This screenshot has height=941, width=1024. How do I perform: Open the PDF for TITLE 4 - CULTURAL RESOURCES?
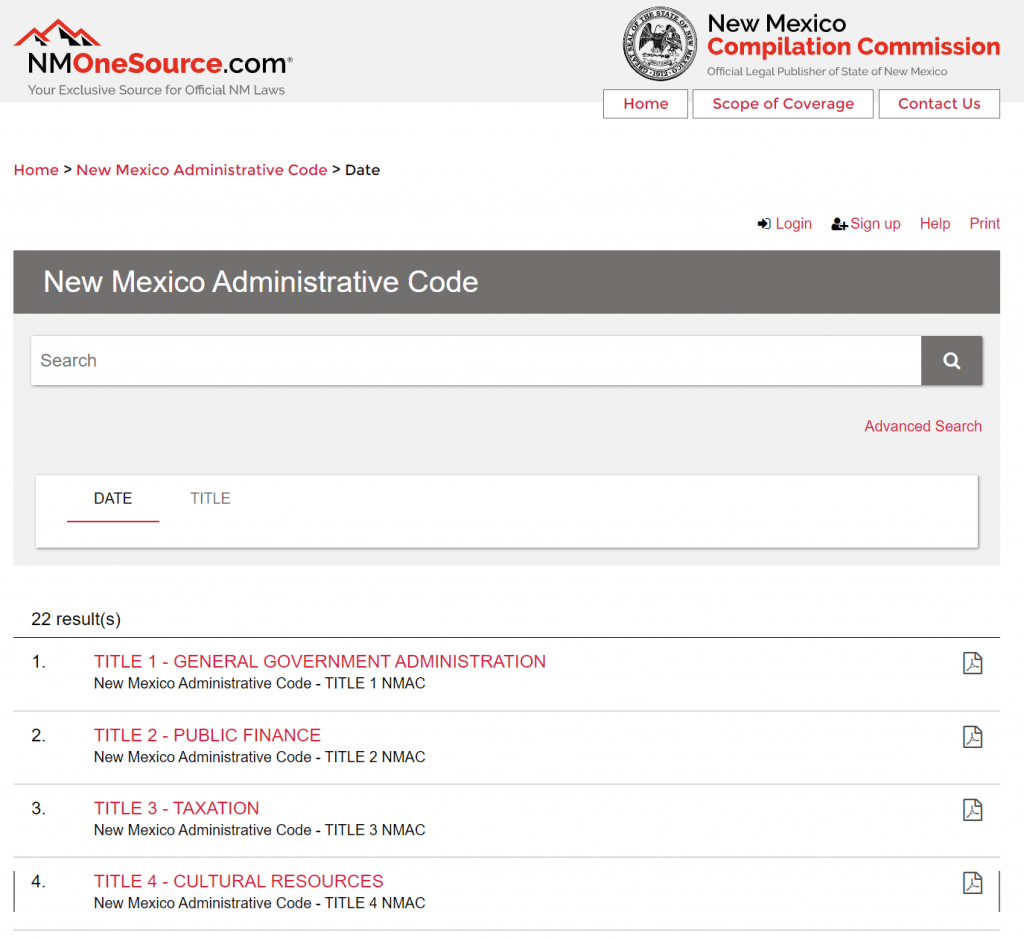coord(972,883)
